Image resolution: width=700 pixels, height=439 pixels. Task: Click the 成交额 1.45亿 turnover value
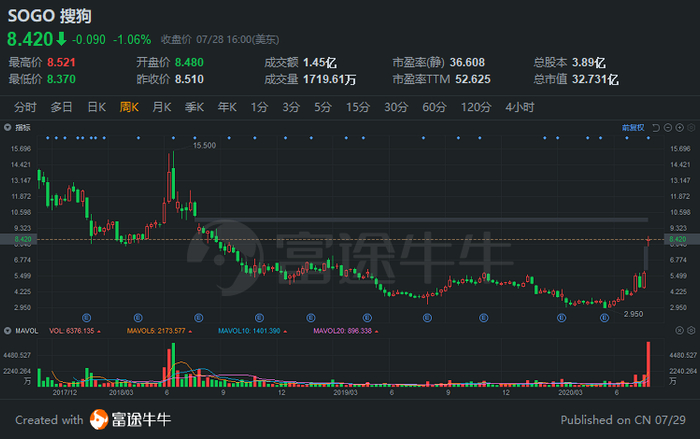(x=320, y=63)
